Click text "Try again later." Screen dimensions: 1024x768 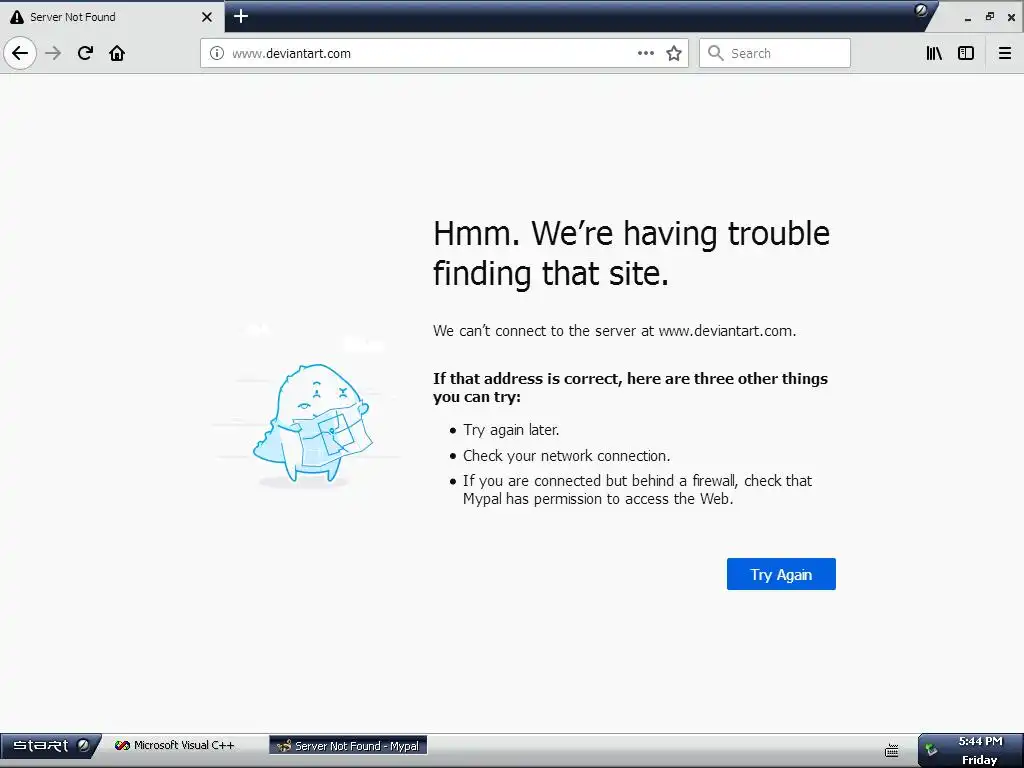511,430
